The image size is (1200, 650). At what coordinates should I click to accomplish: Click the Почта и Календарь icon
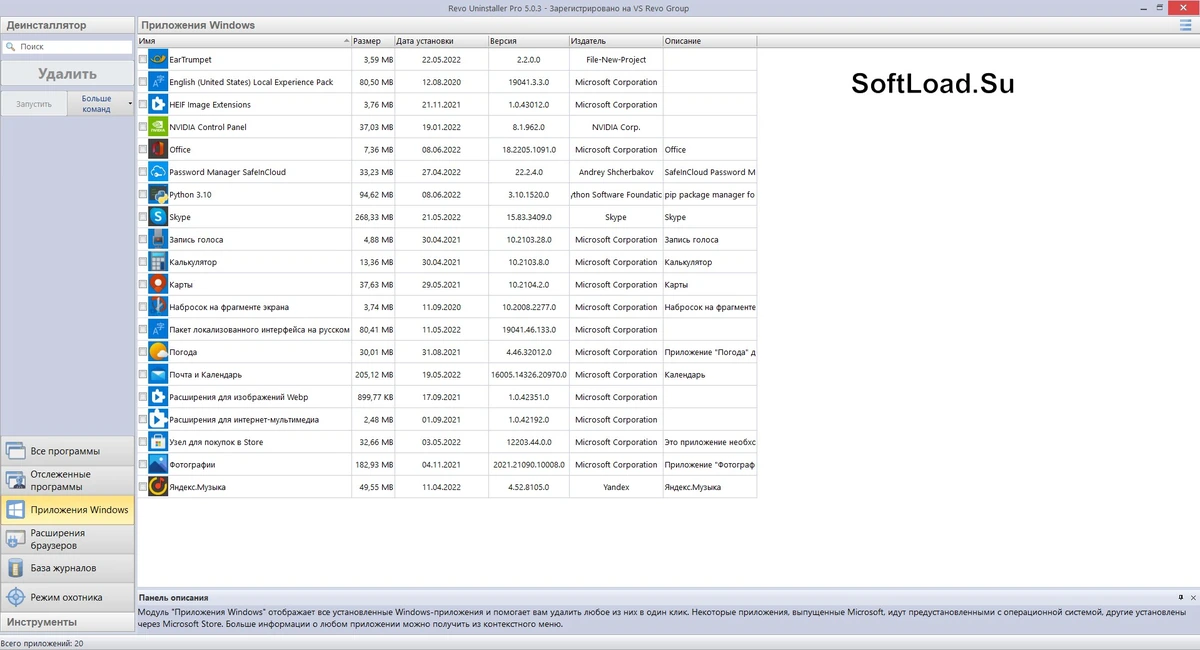158,375
